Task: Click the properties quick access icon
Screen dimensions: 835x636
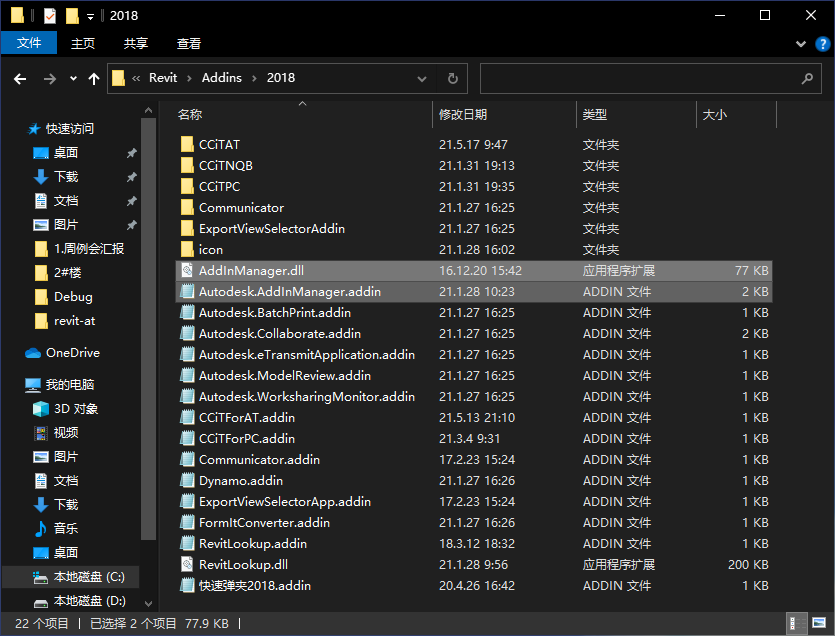Action: 50,16
